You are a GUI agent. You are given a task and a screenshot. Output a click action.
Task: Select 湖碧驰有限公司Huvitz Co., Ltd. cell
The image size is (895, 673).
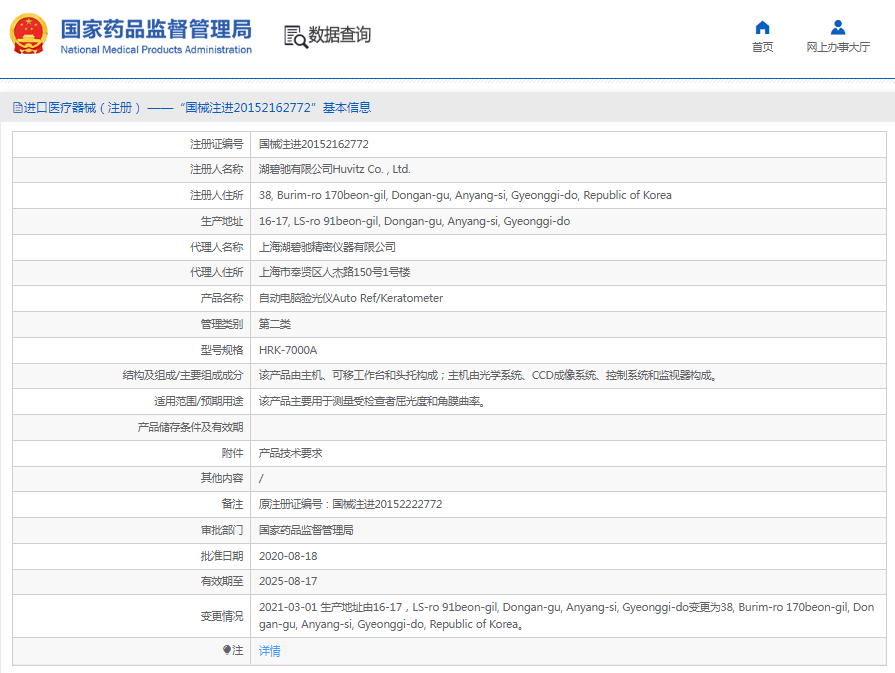coord(334,169)
